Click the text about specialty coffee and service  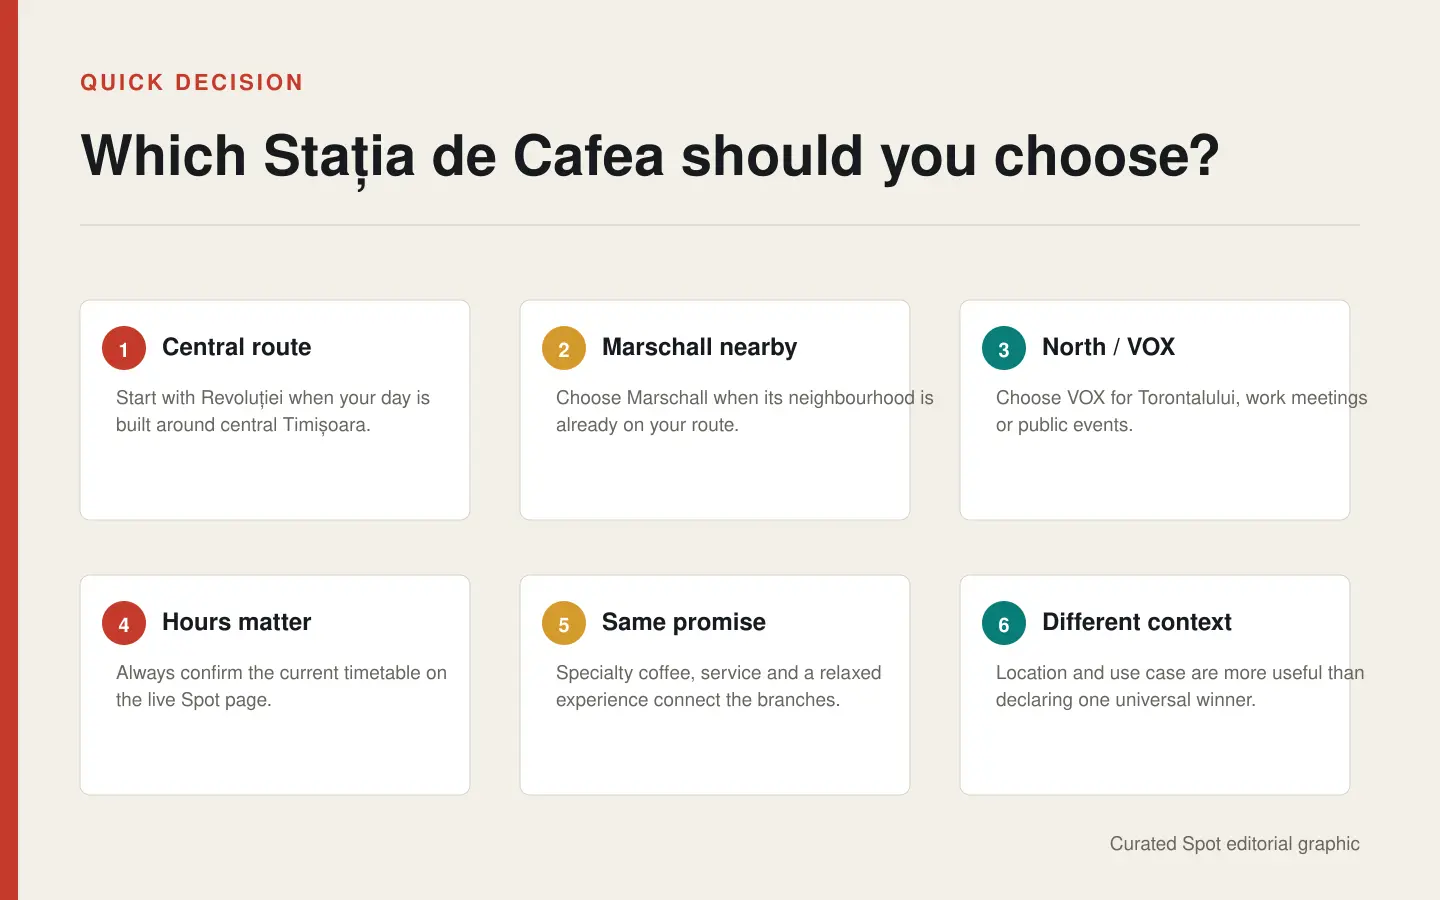[x=719, y=686]
